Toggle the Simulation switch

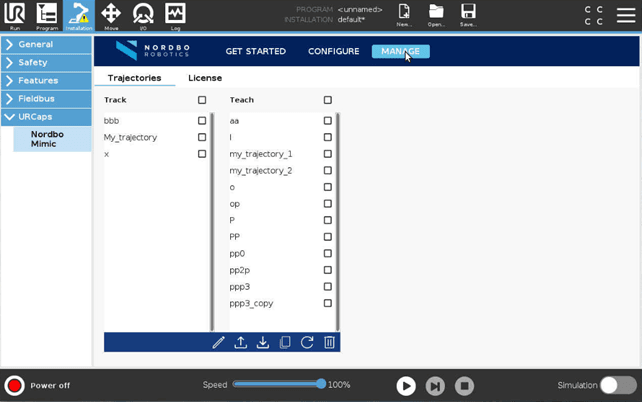coord(617,385)
